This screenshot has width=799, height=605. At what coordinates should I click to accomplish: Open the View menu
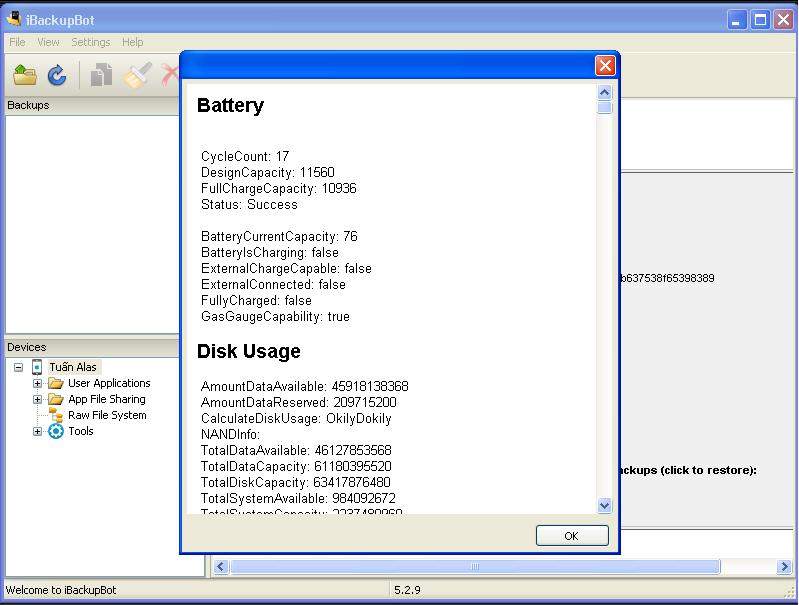[x=48, y=42]
